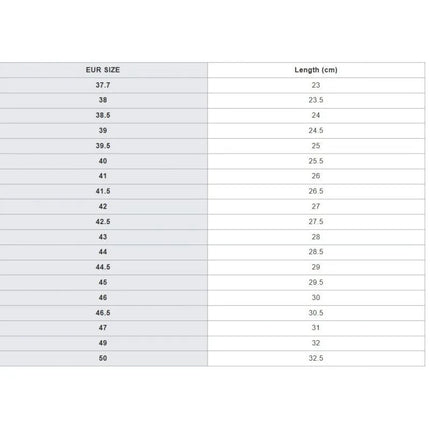Select the EUR size 46.5 cell
The height and width of the screenshot is (430, 430).
click(103, 313)
